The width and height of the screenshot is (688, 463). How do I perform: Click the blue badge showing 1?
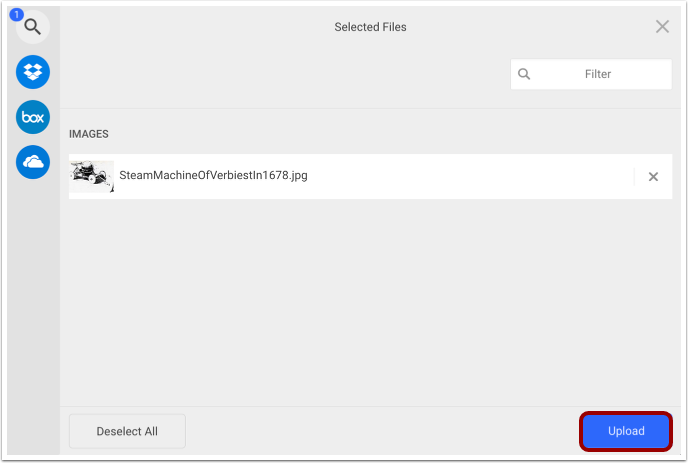[x=17, y=14]
